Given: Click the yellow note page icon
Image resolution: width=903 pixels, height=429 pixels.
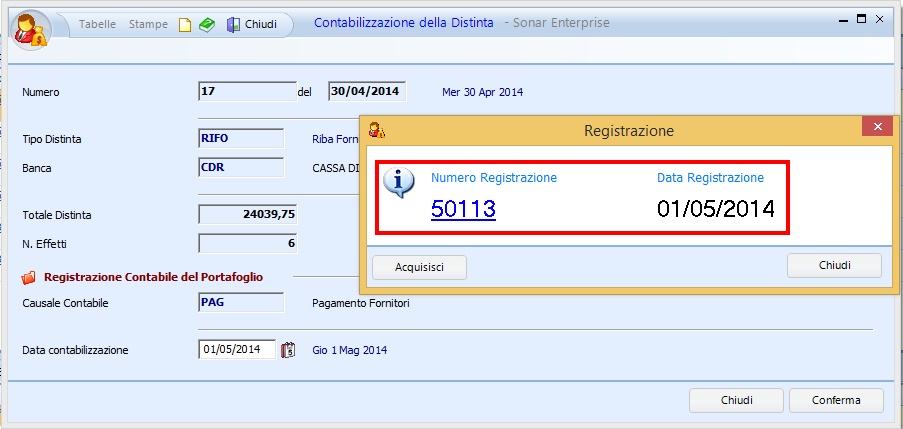Looking at the screenshot, I should [184, 24].
